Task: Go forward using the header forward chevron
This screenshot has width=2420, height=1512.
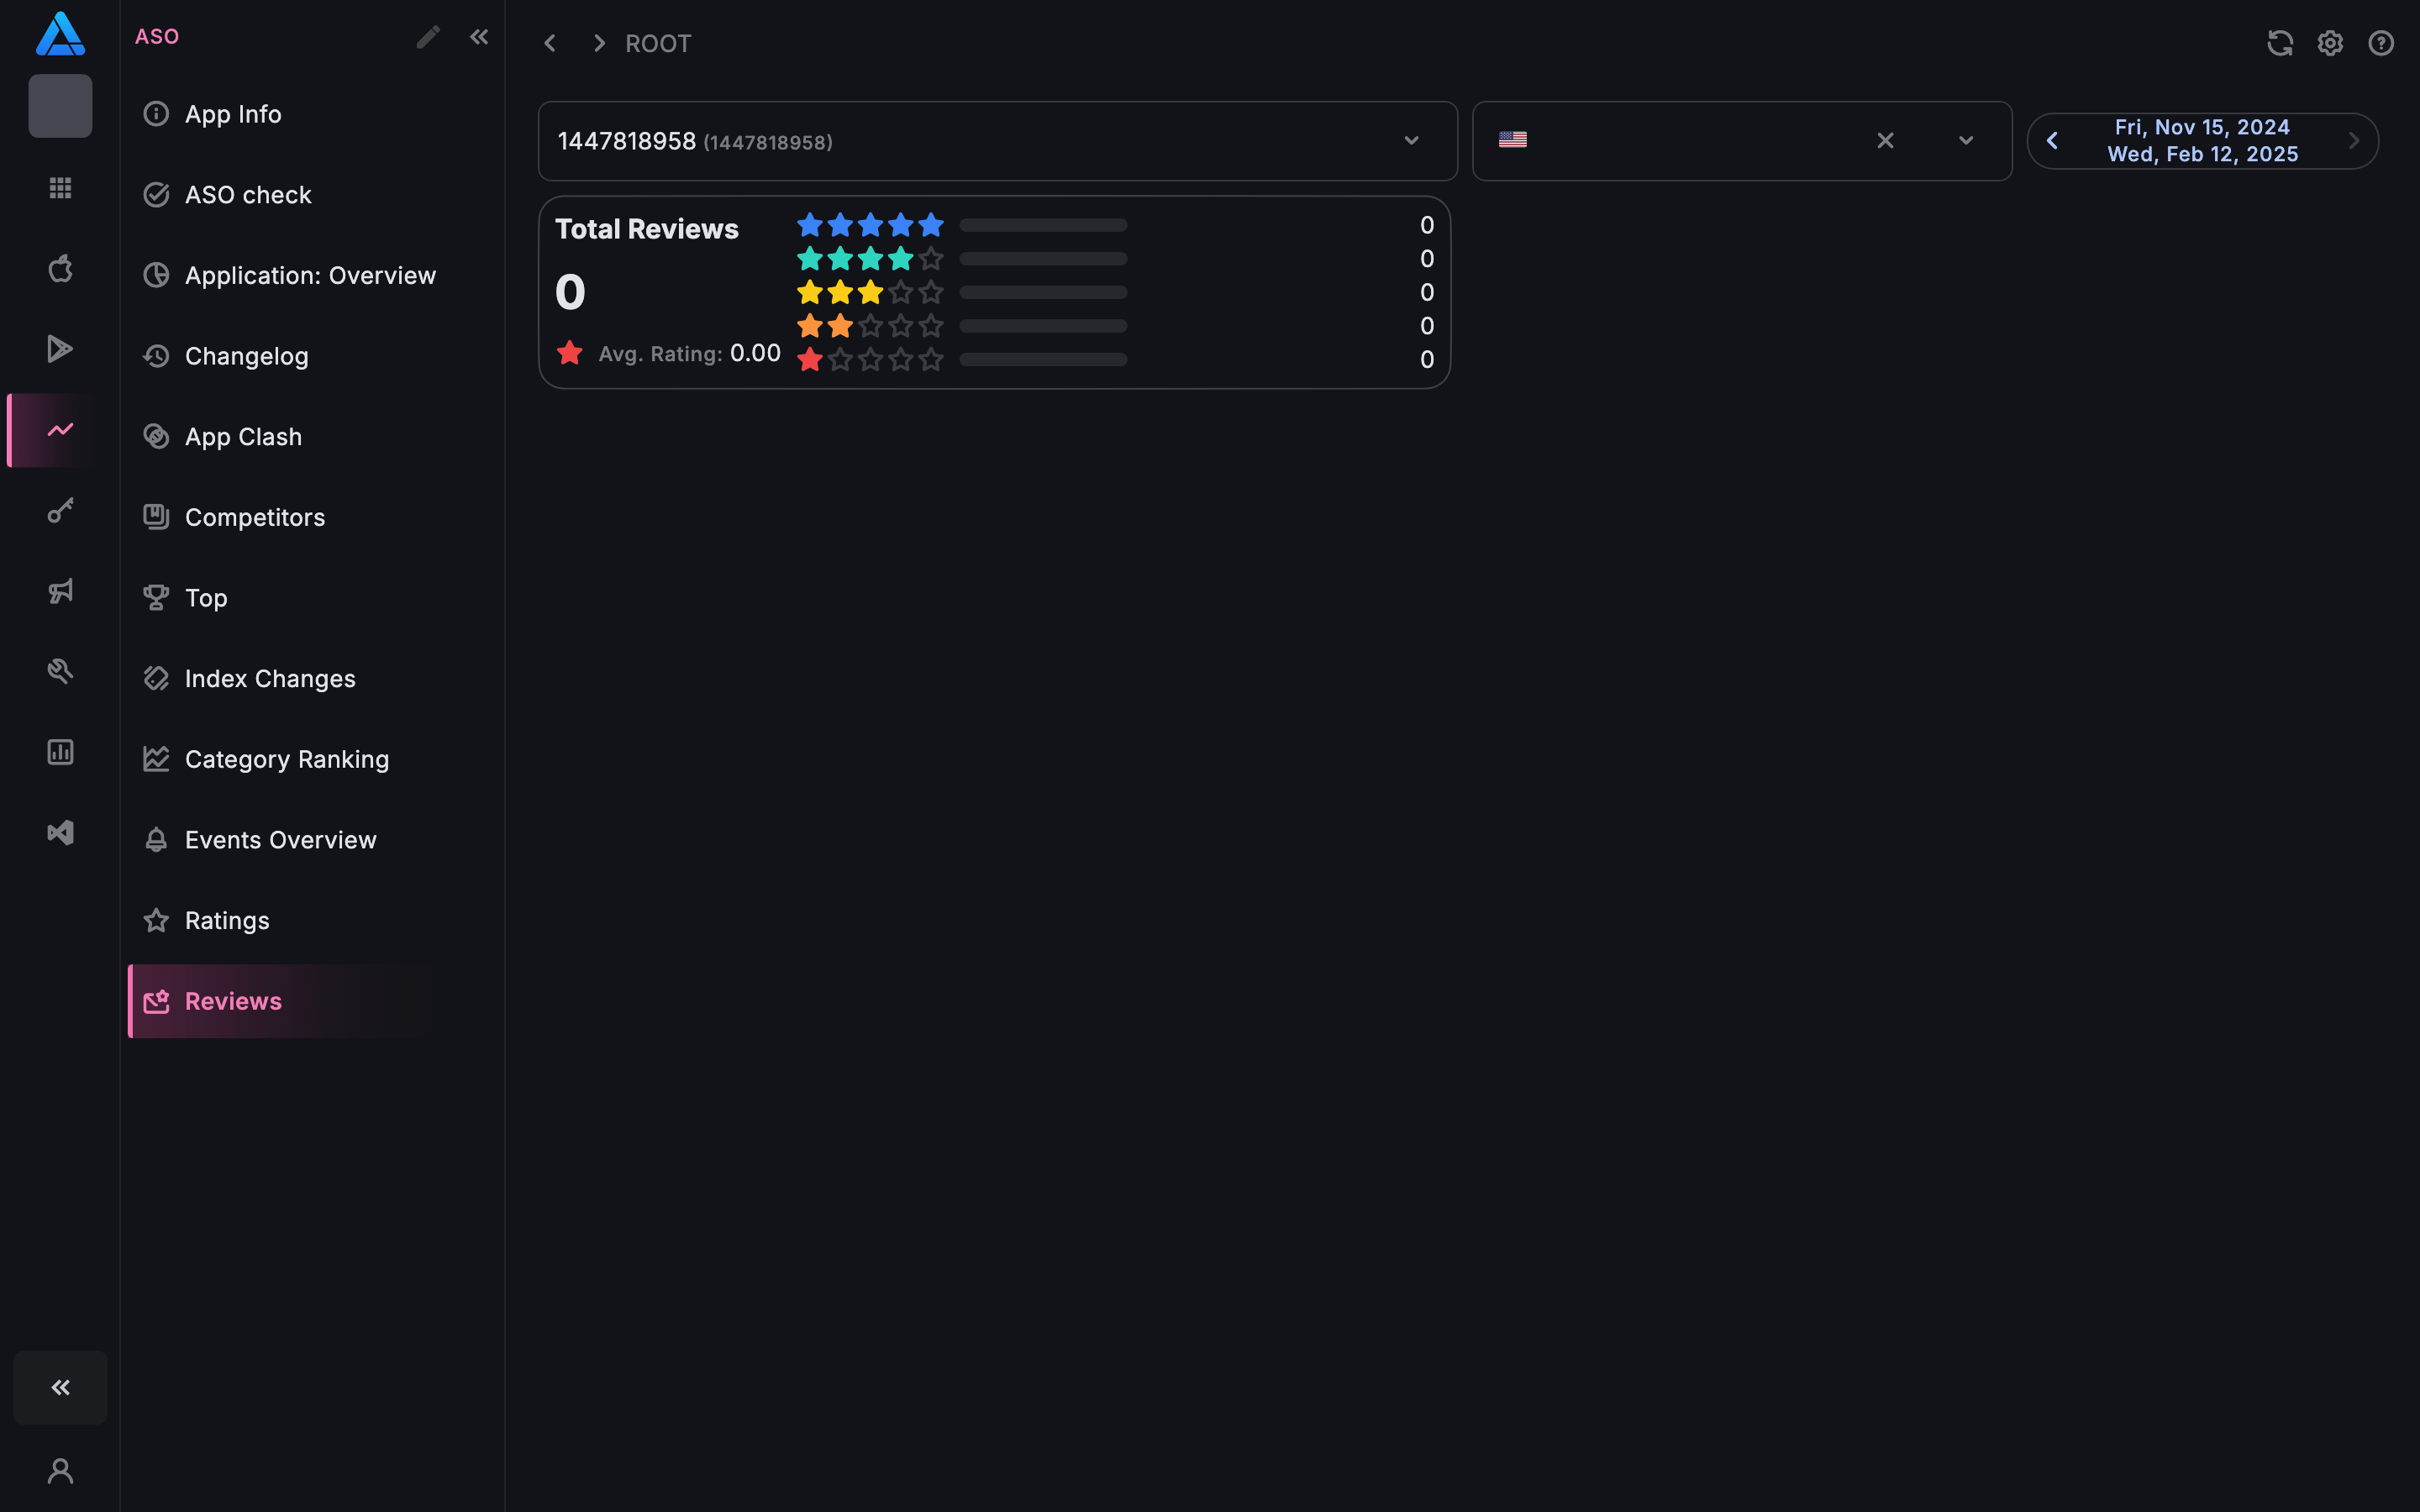Action: coord(599,43)
